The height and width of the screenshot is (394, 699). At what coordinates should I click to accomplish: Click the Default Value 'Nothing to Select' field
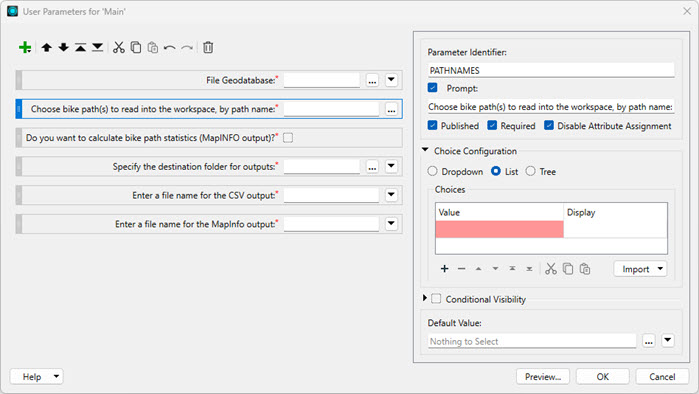pyautogui.click(x=532, y=341)
